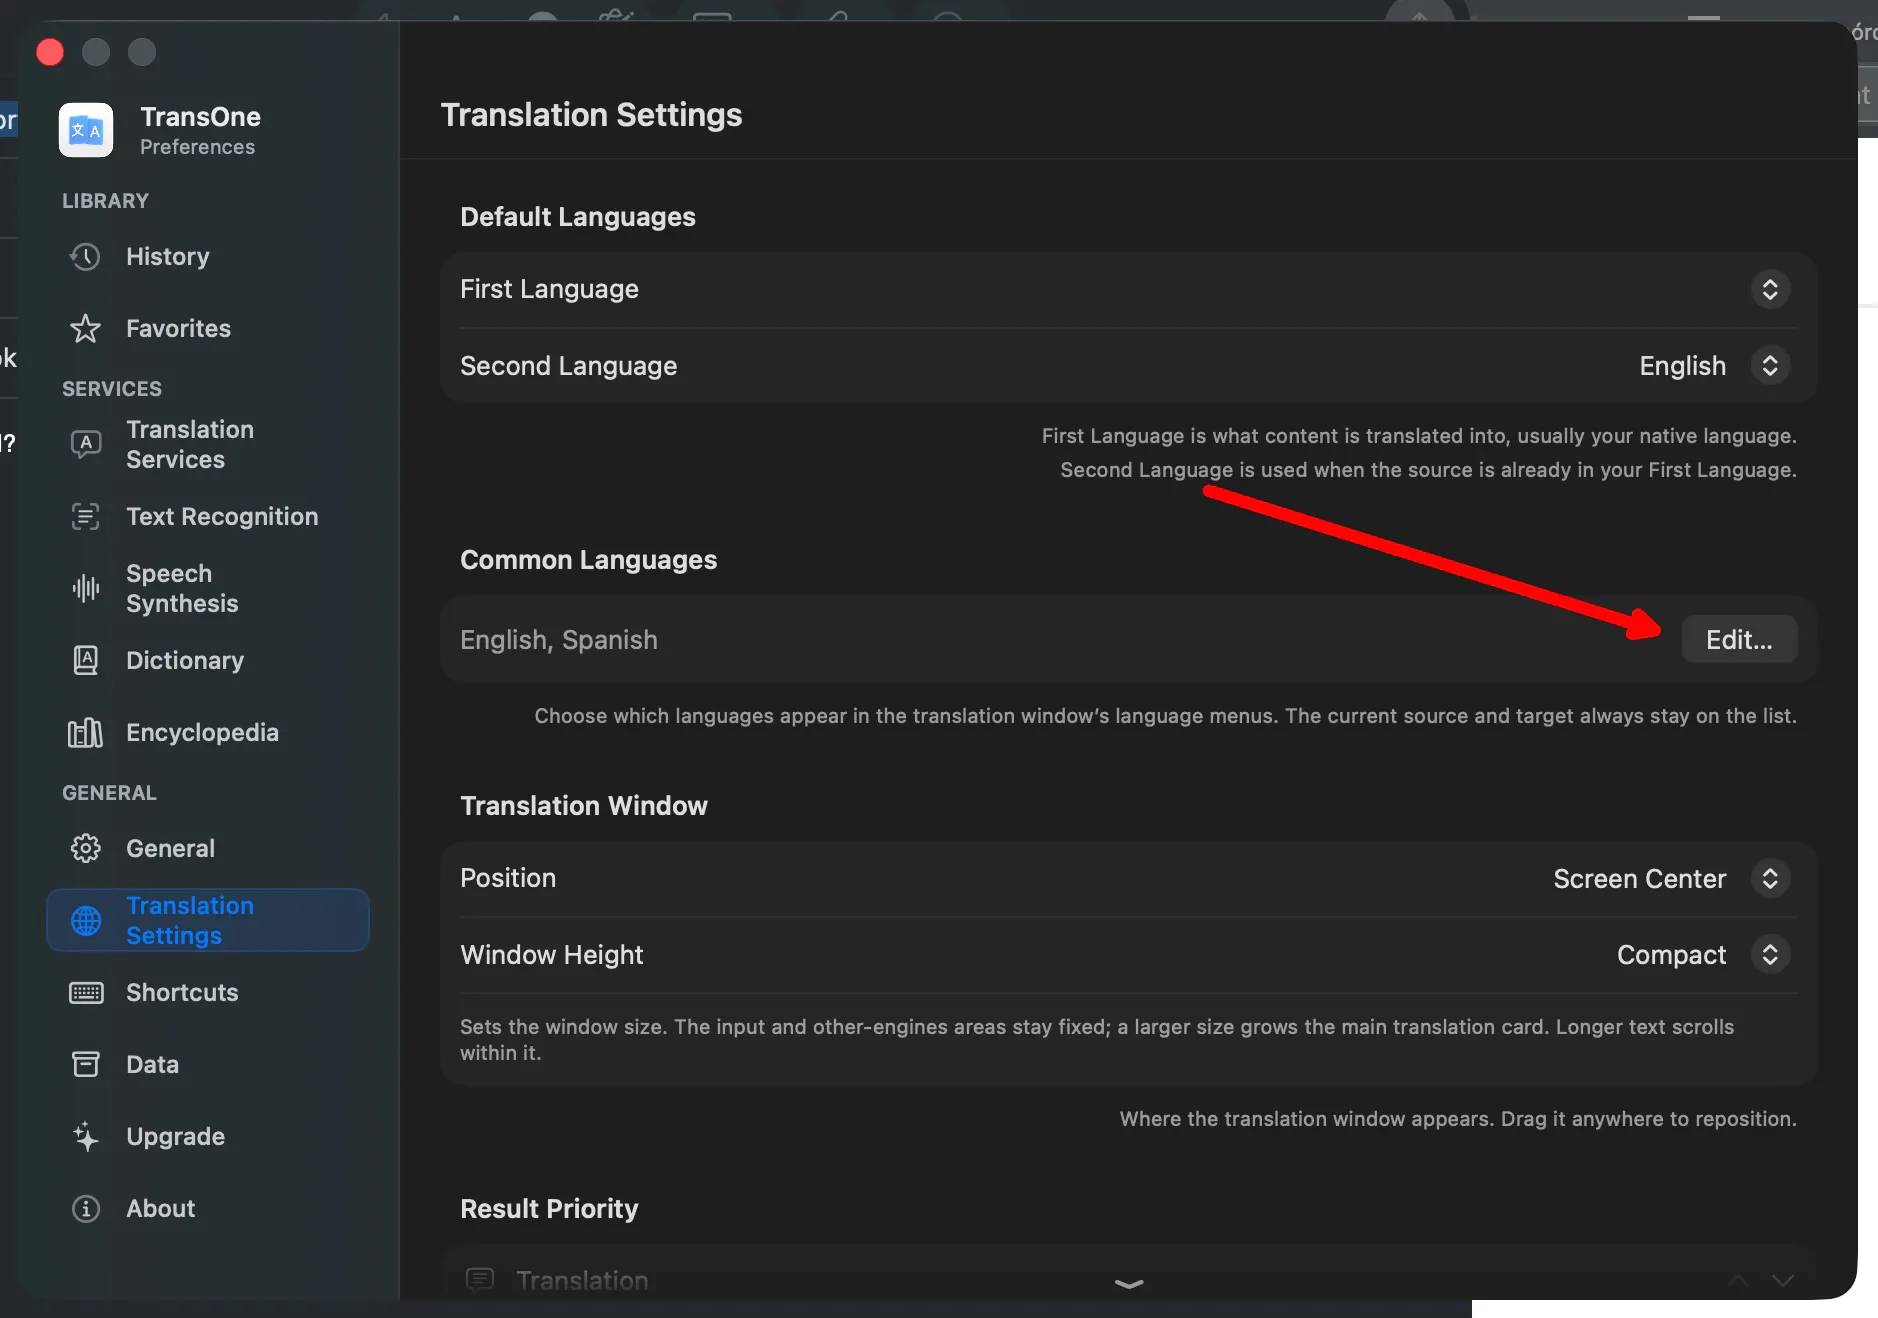
Task: Click the Dictionary book icon
Action: 86,661
